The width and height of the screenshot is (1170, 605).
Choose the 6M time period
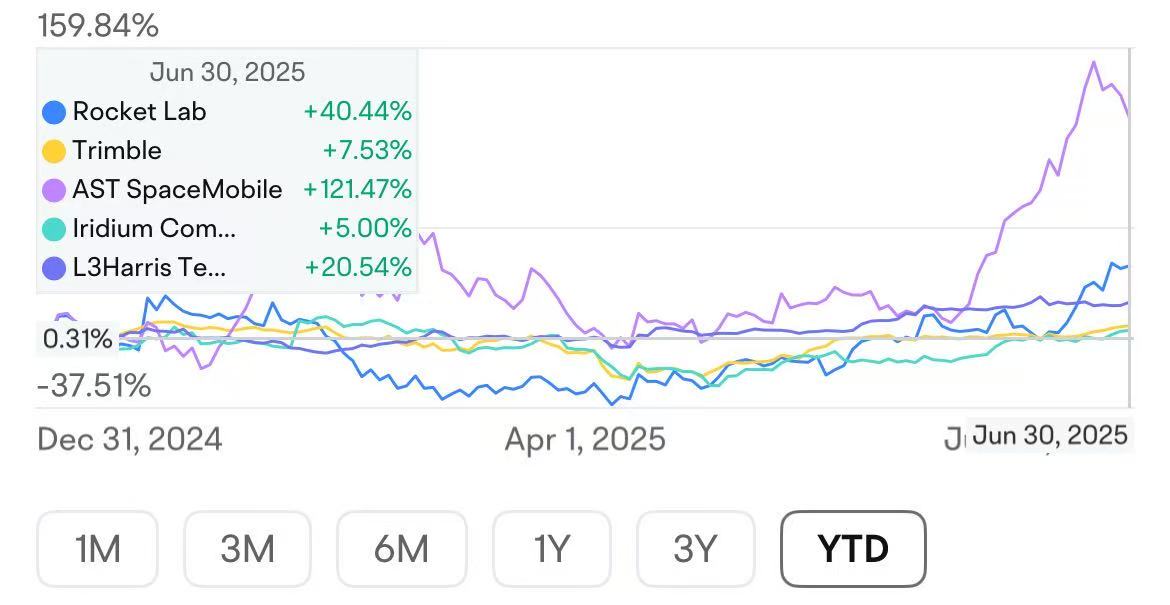coord(401,549)
